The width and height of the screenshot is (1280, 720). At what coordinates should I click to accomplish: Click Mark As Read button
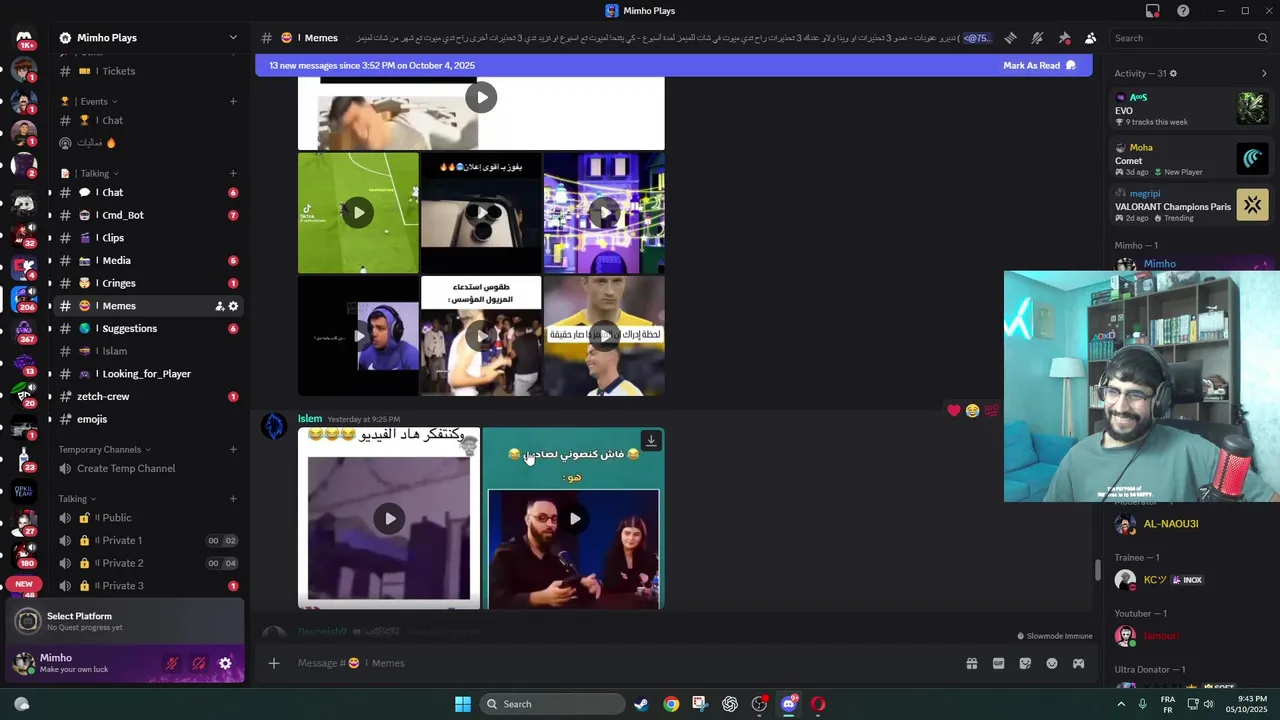pyautogui.click(x=1039, y=65)
